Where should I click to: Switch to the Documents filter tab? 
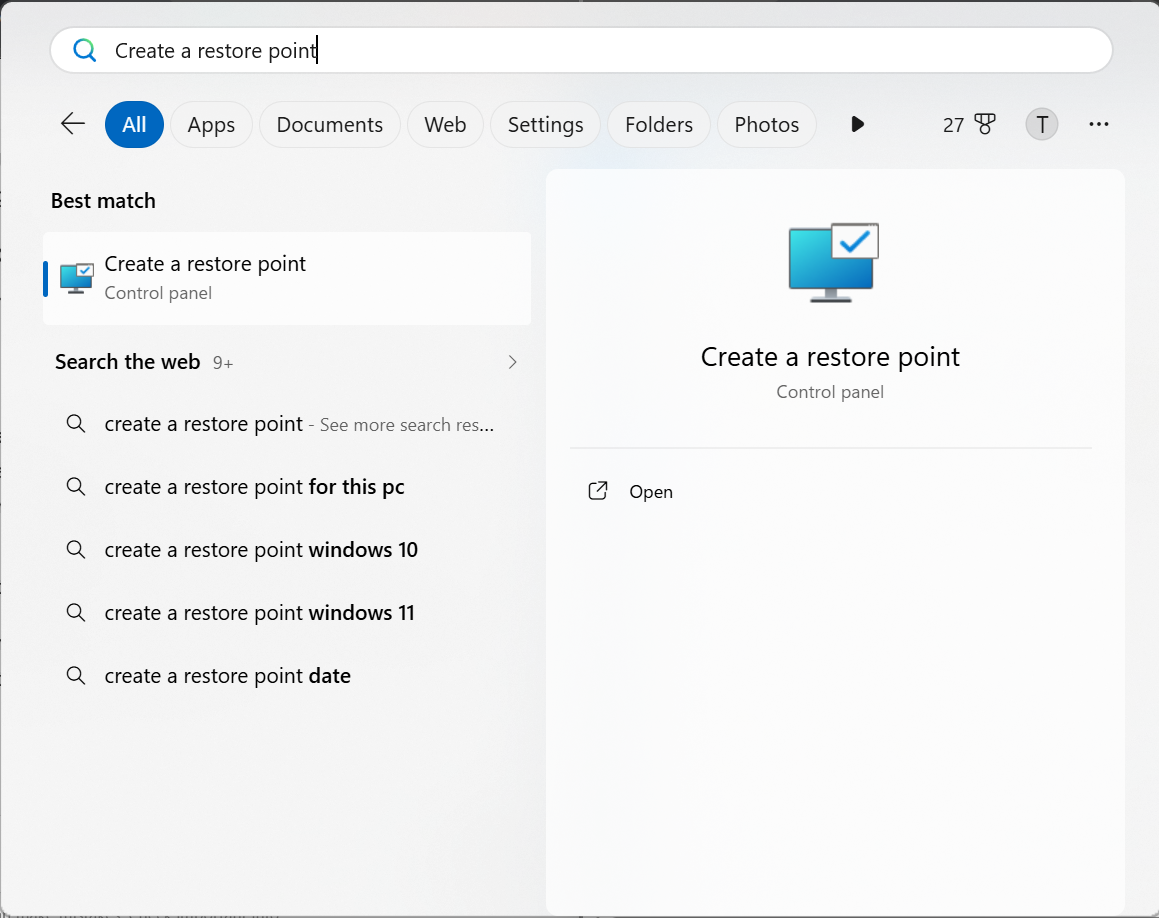click(330, 124)
